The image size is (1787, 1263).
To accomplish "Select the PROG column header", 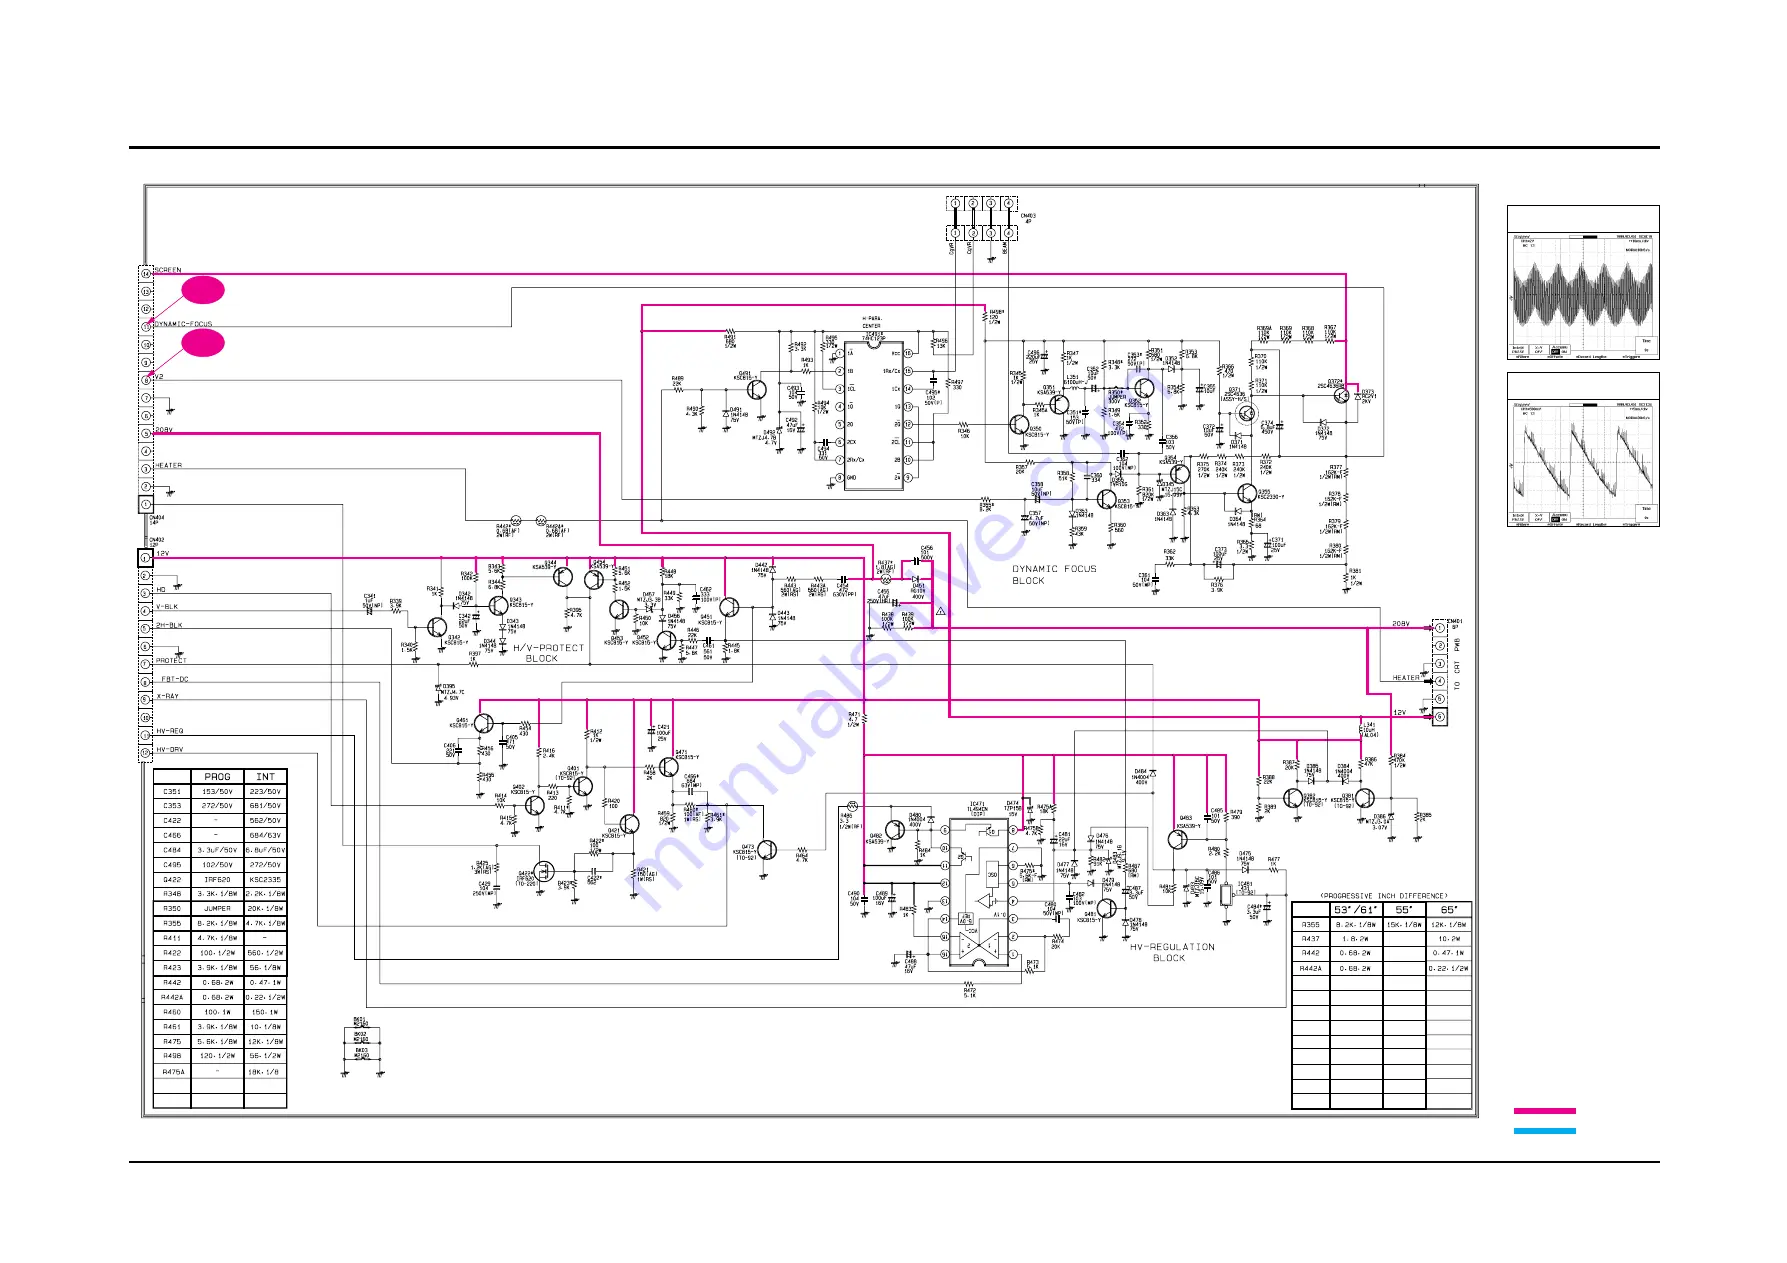I will [x=217, y=776].
